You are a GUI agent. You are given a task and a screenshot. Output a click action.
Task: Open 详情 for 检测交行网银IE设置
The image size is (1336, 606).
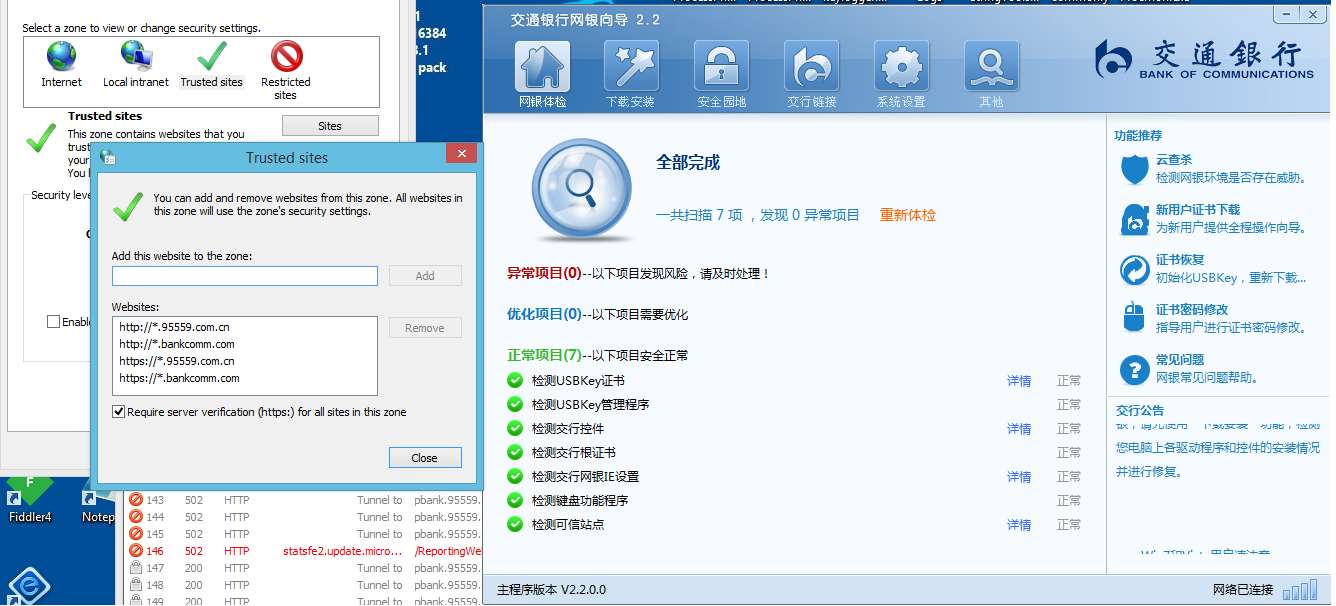click(1019, 477)
